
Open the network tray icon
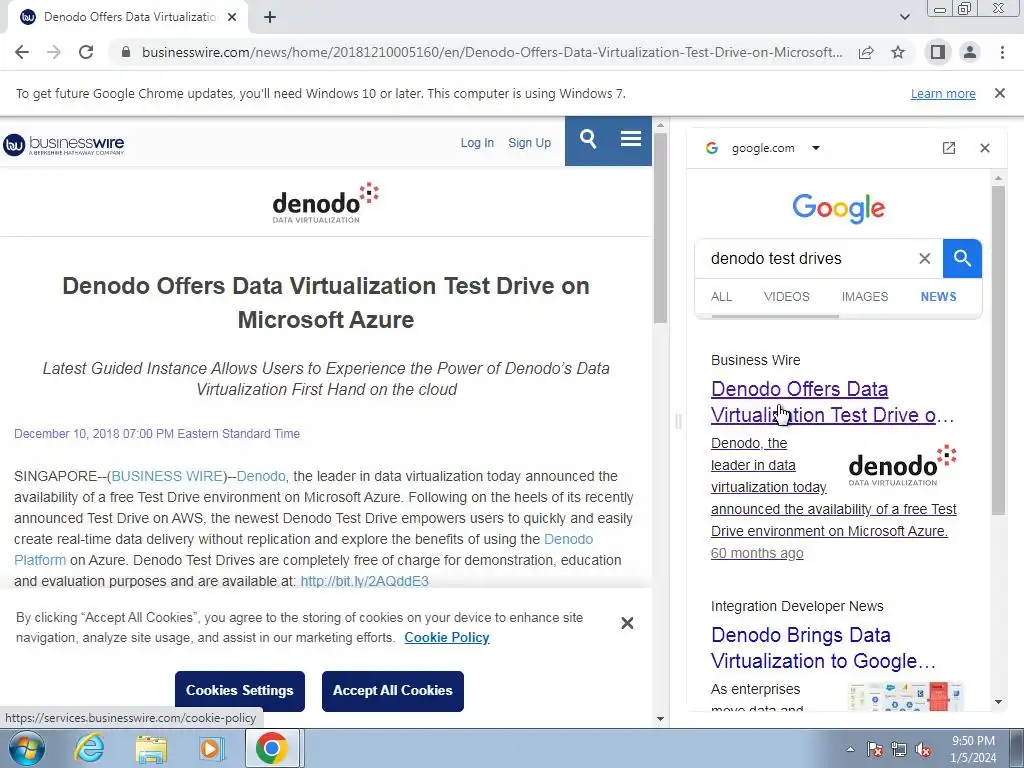(899, 749)
